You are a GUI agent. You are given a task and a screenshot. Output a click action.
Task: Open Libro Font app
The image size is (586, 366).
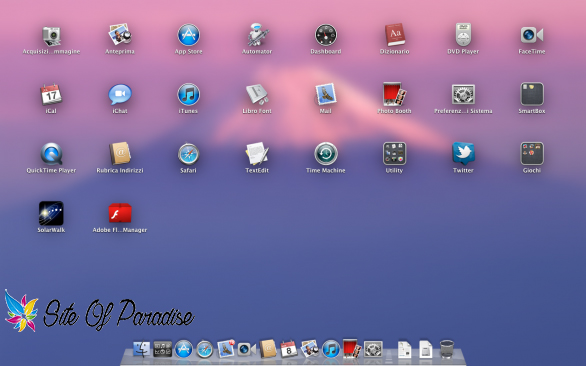(257, 94)
